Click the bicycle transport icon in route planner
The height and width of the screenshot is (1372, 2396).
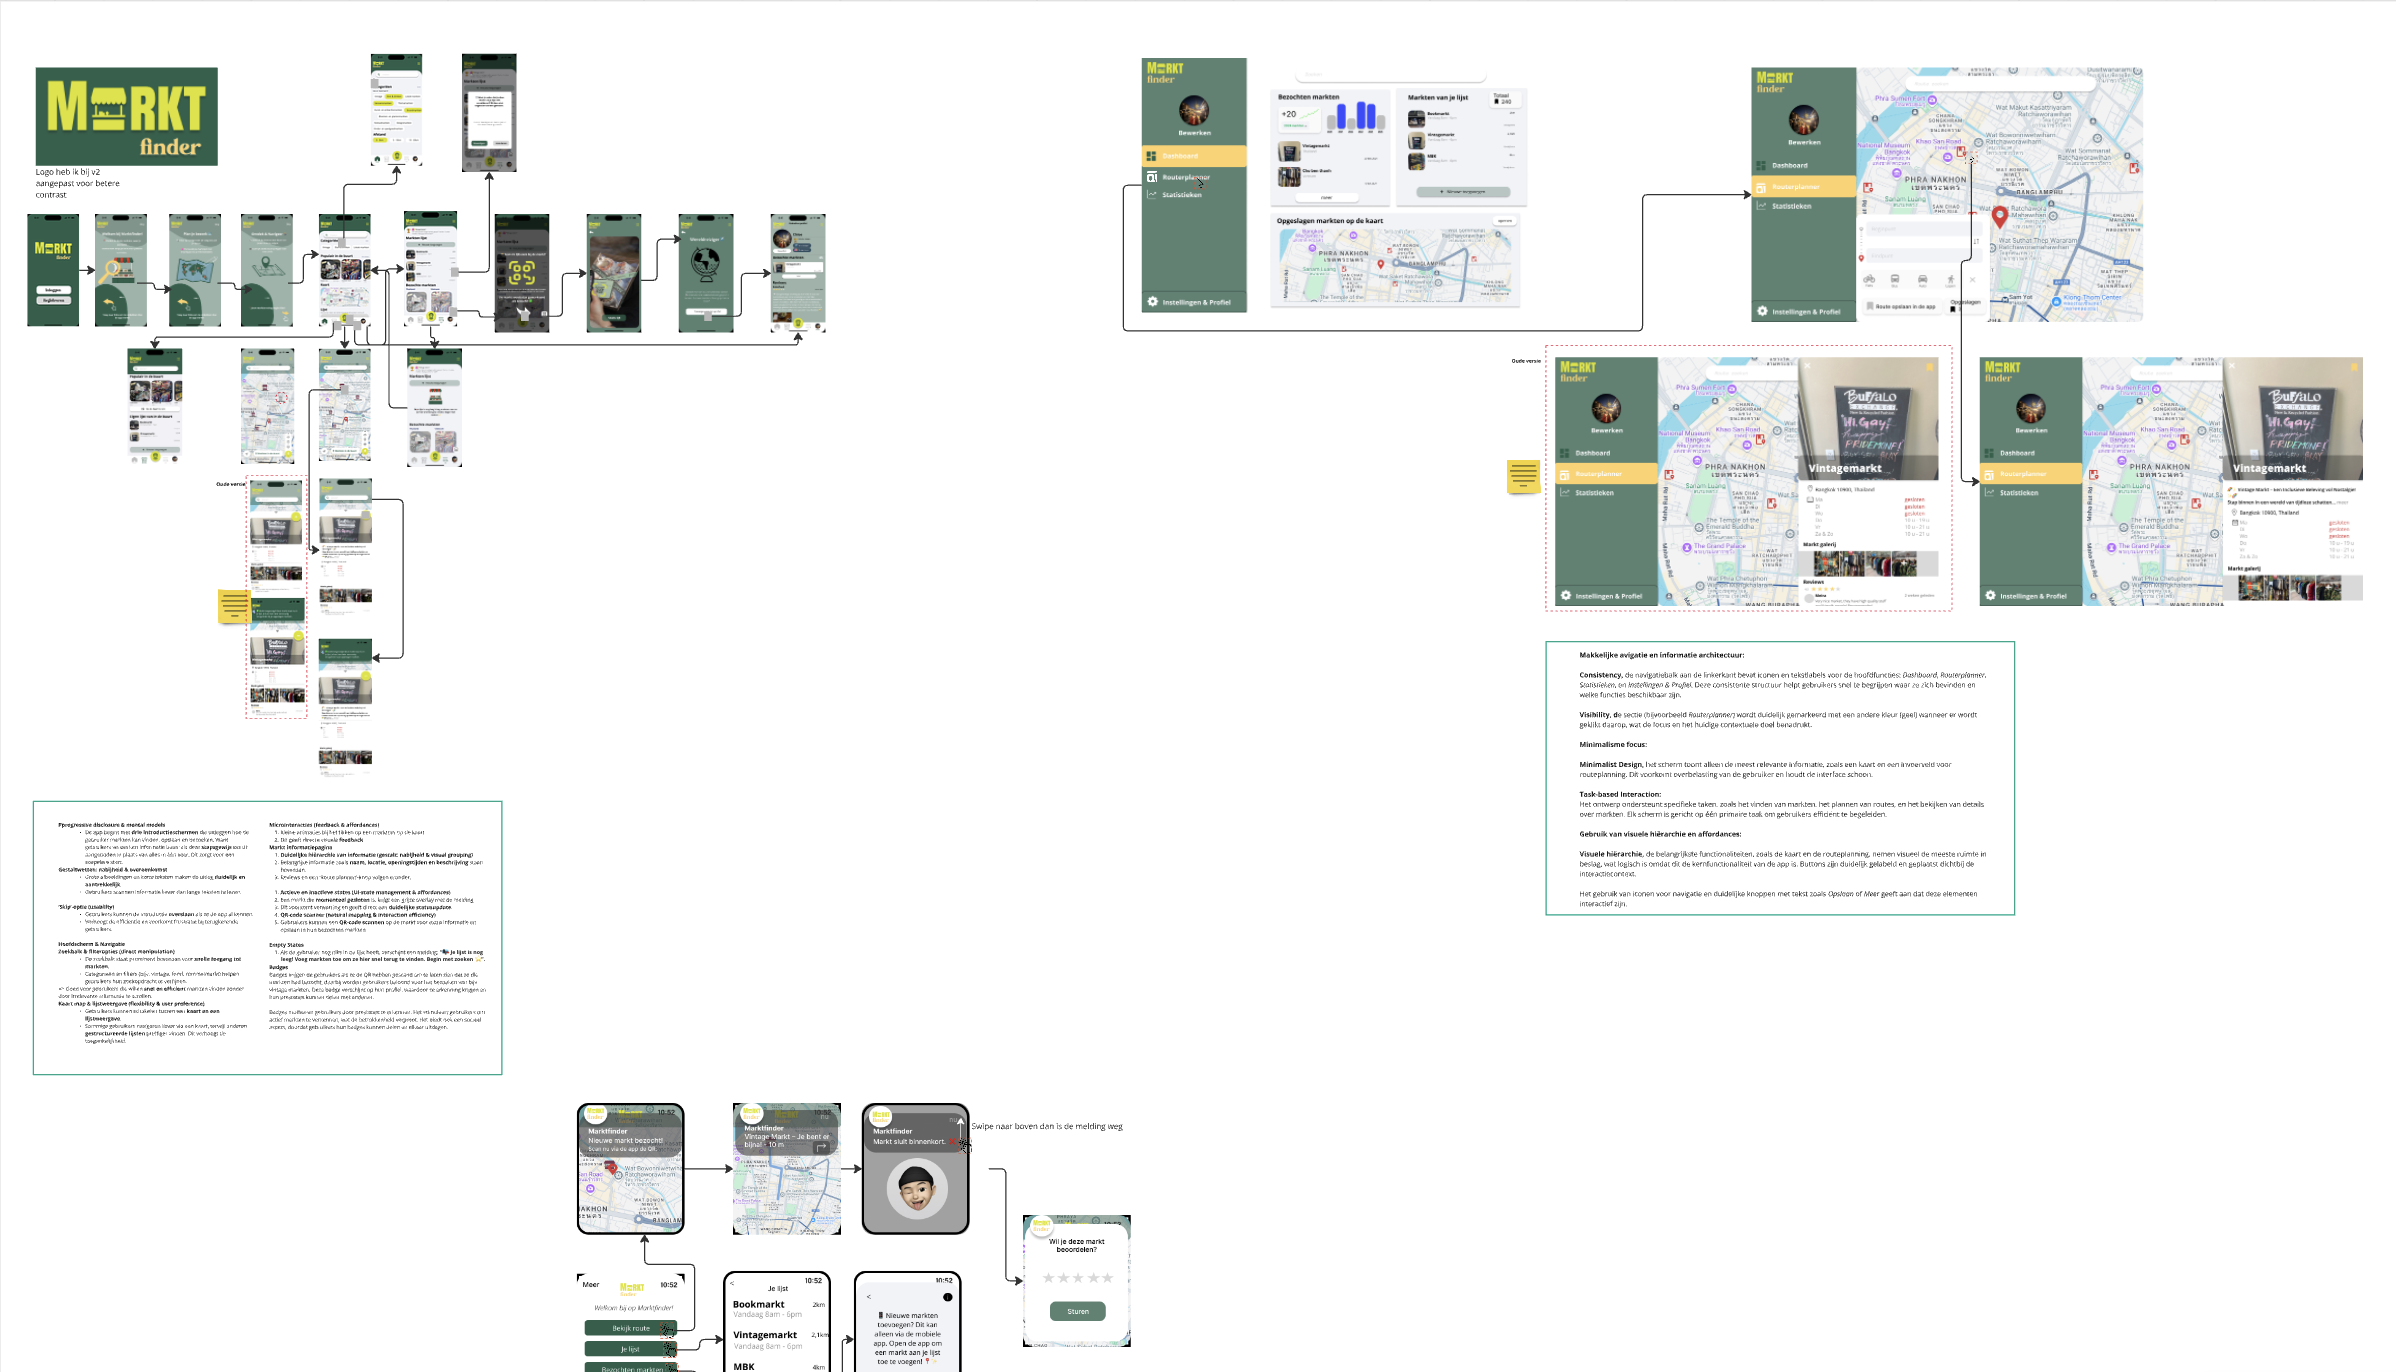pyautogui.click(x=1869, y=279)
